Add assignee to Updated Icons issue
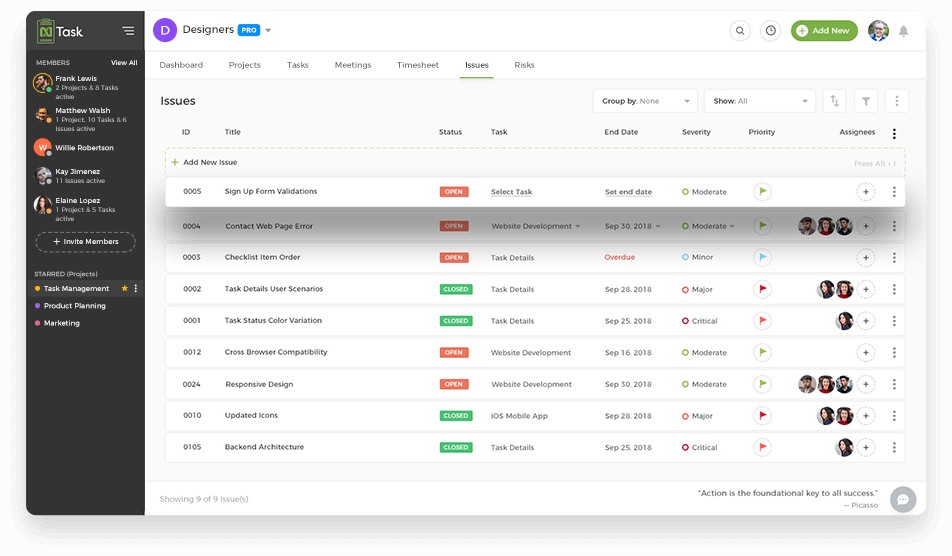952x556 pixels. pyautogui.click(x=866, y=416)
